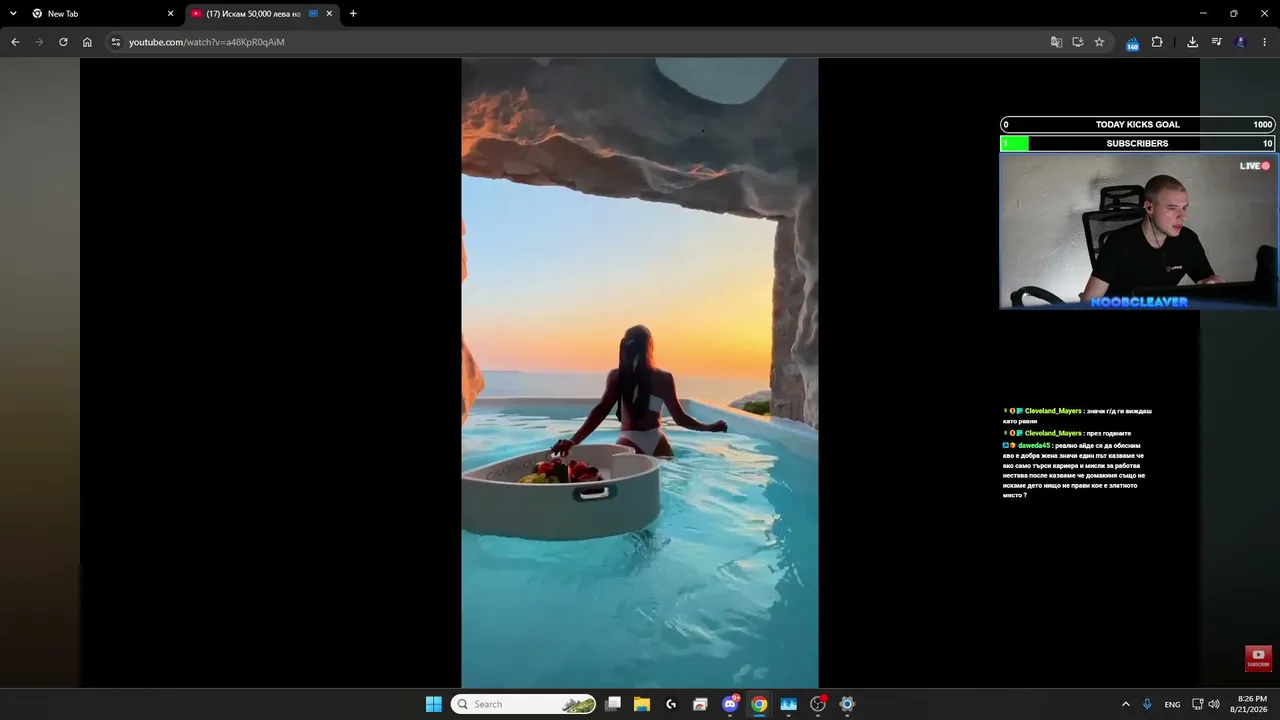Open the blue monitor app on taskbar
The height and width of the screenshot is (720, 1280).
pos(788,704)
